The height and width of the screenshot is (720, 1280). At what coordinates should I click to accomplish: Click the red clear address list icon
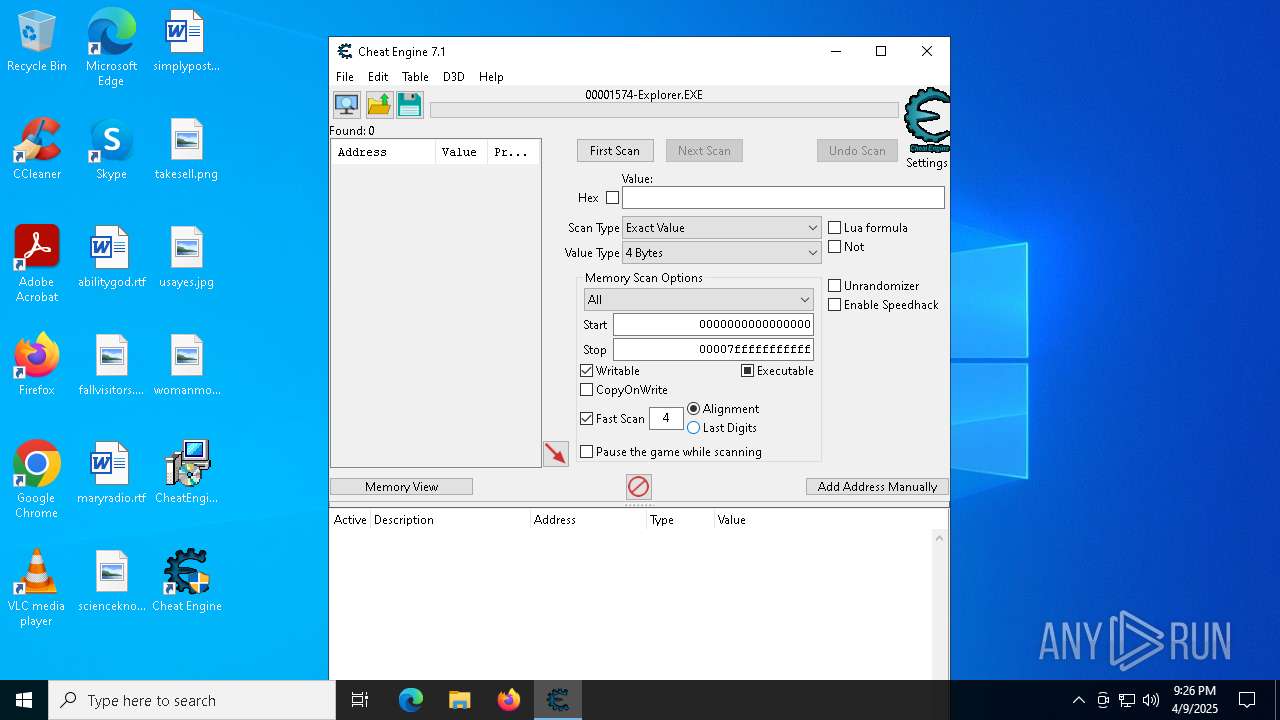pos(638,487)
